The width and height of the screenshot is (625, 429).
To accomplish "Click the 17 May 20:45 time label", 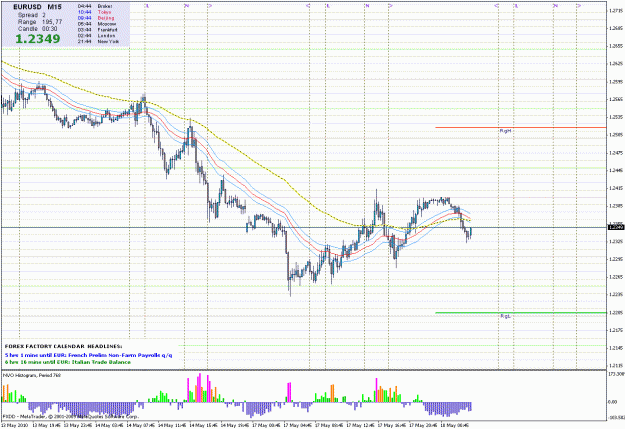I will click(424, 425).
